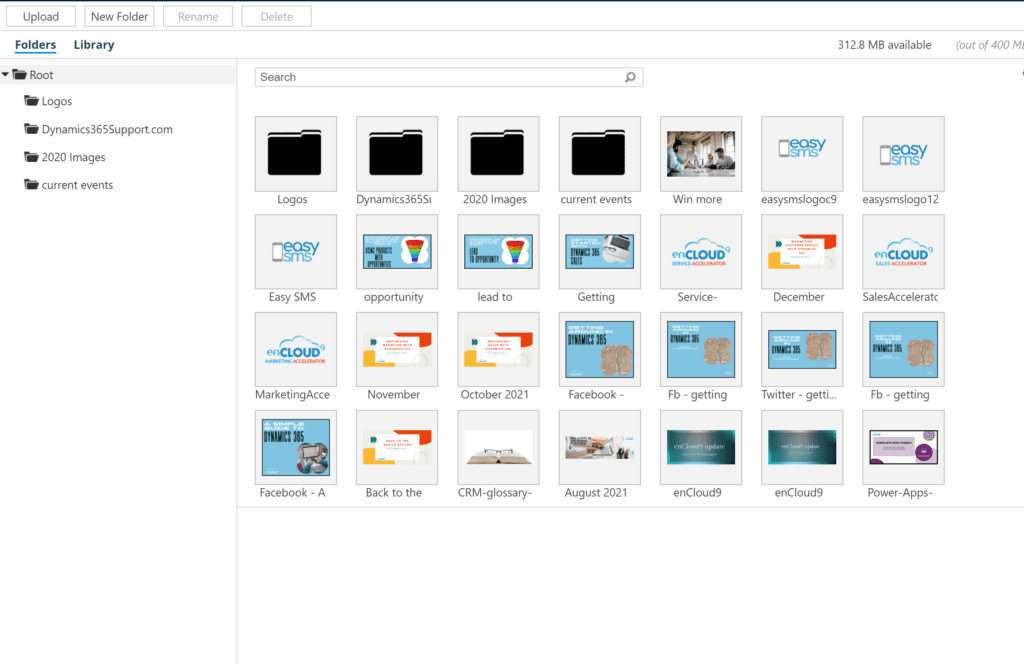Open the 2020 Images folder icon in grid
Screen dimensions: 1024x664
498,153
